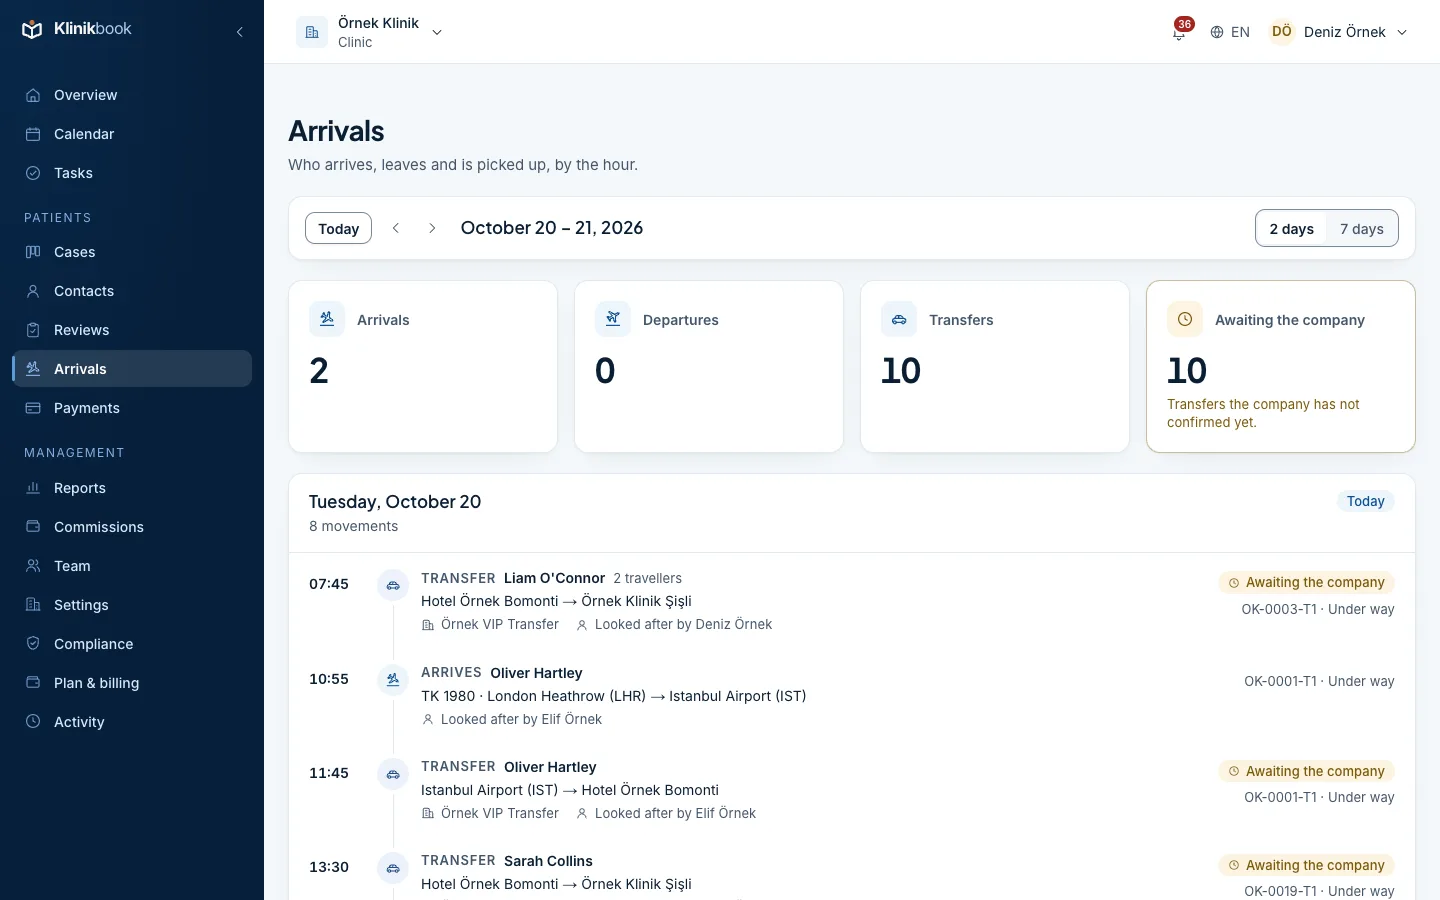Go to the next date range
Image resolution: width=1440 pixels, height=900 pixels.
point(432,228)
